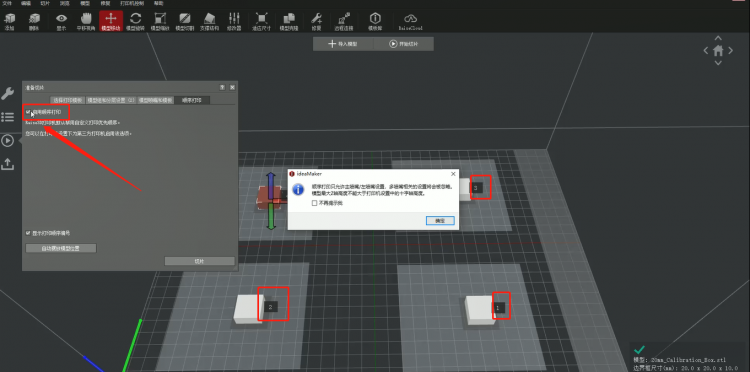Image resolution: width=750 pixels, height=372 pixels.
Task: Confirm the ideaMaker dialog with OK
Action: click(440, 221)
